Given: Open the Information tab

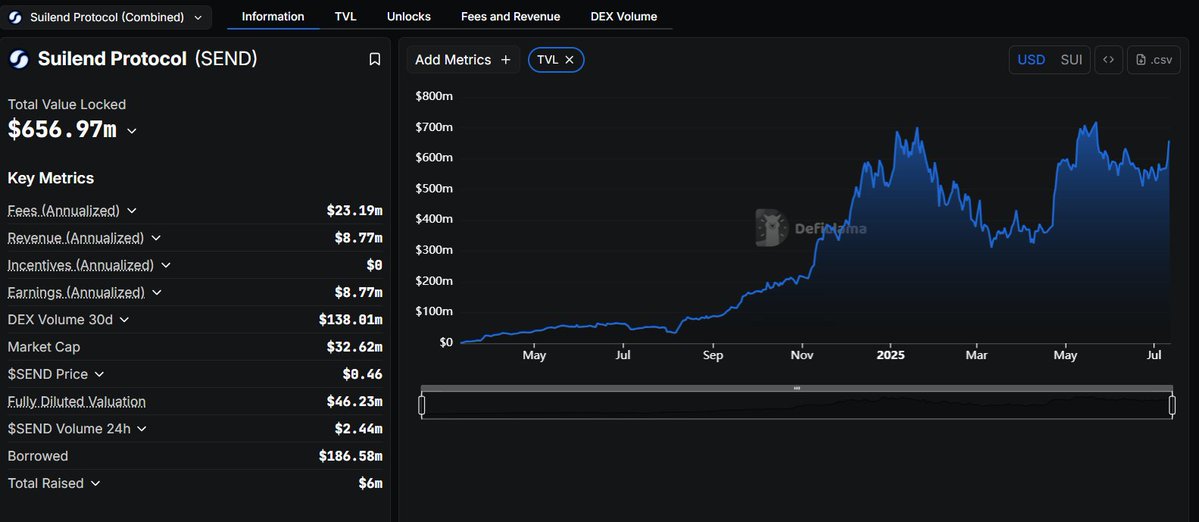Looking at the screenshot, I should click(x=273, y=16).
